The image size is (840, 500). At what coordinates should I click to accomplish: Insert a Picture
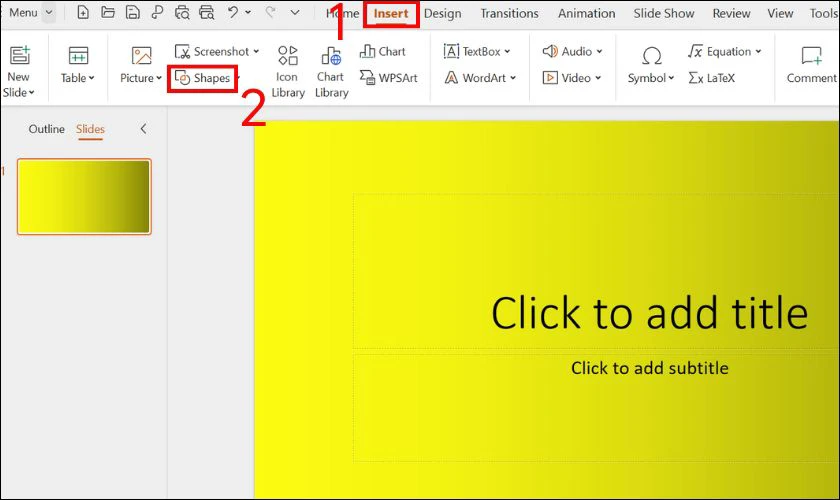pos(141,65)
